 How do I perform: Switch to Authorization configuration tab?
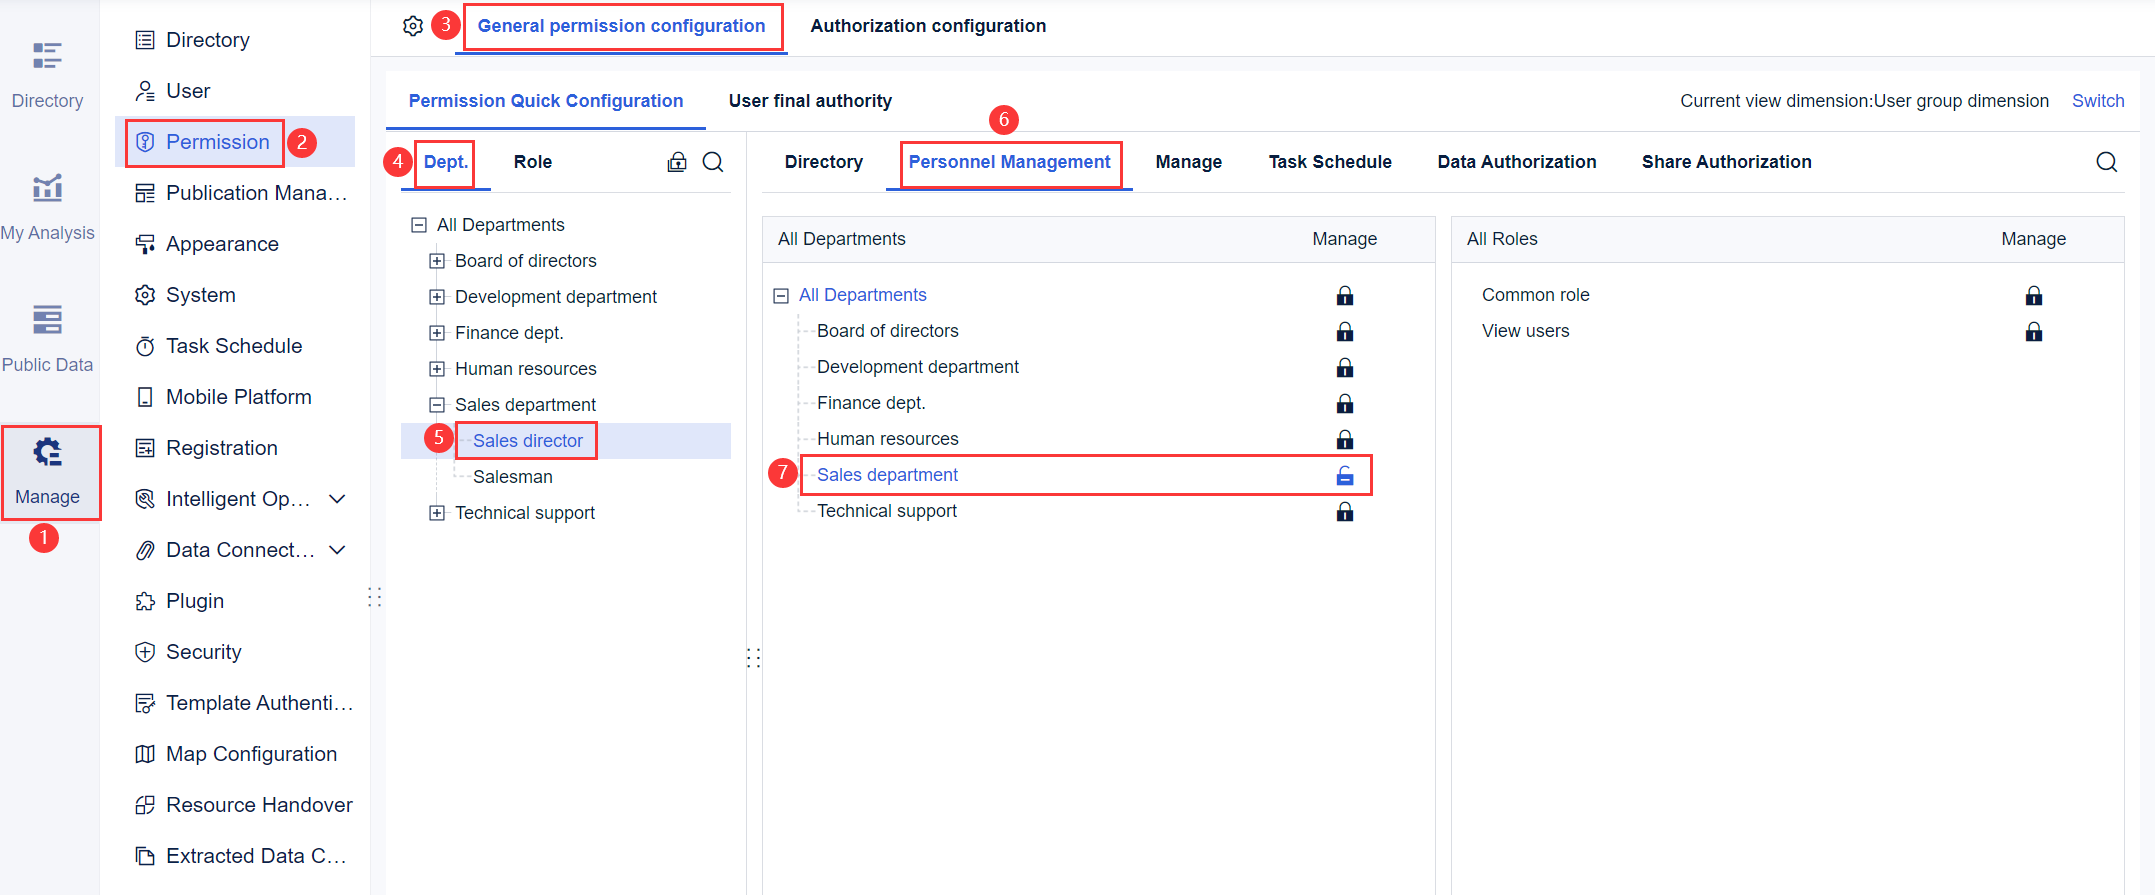pos(928,26)
